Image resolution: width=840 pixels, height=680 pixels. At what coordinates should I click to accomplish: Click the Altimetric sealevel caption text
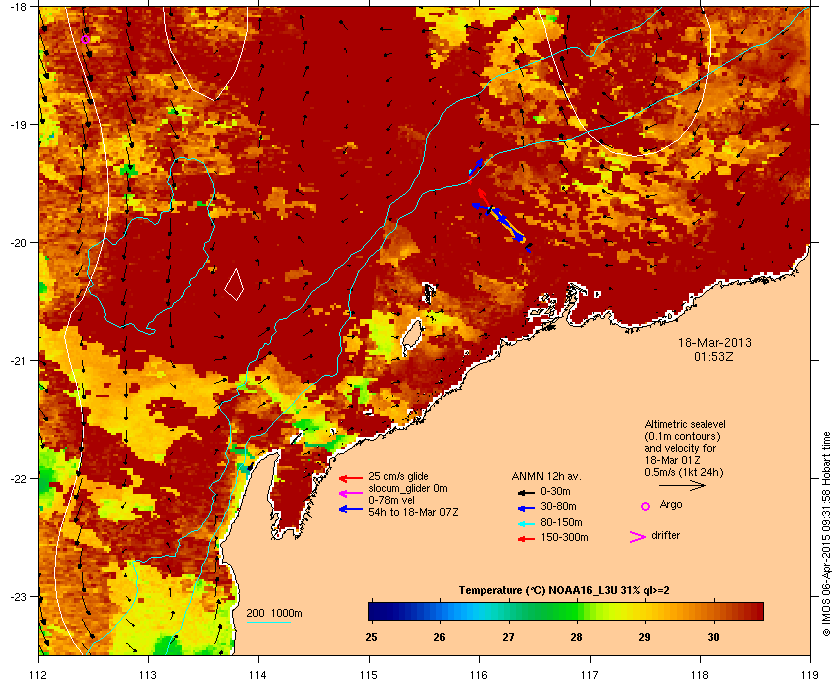(x=685, y=449)
